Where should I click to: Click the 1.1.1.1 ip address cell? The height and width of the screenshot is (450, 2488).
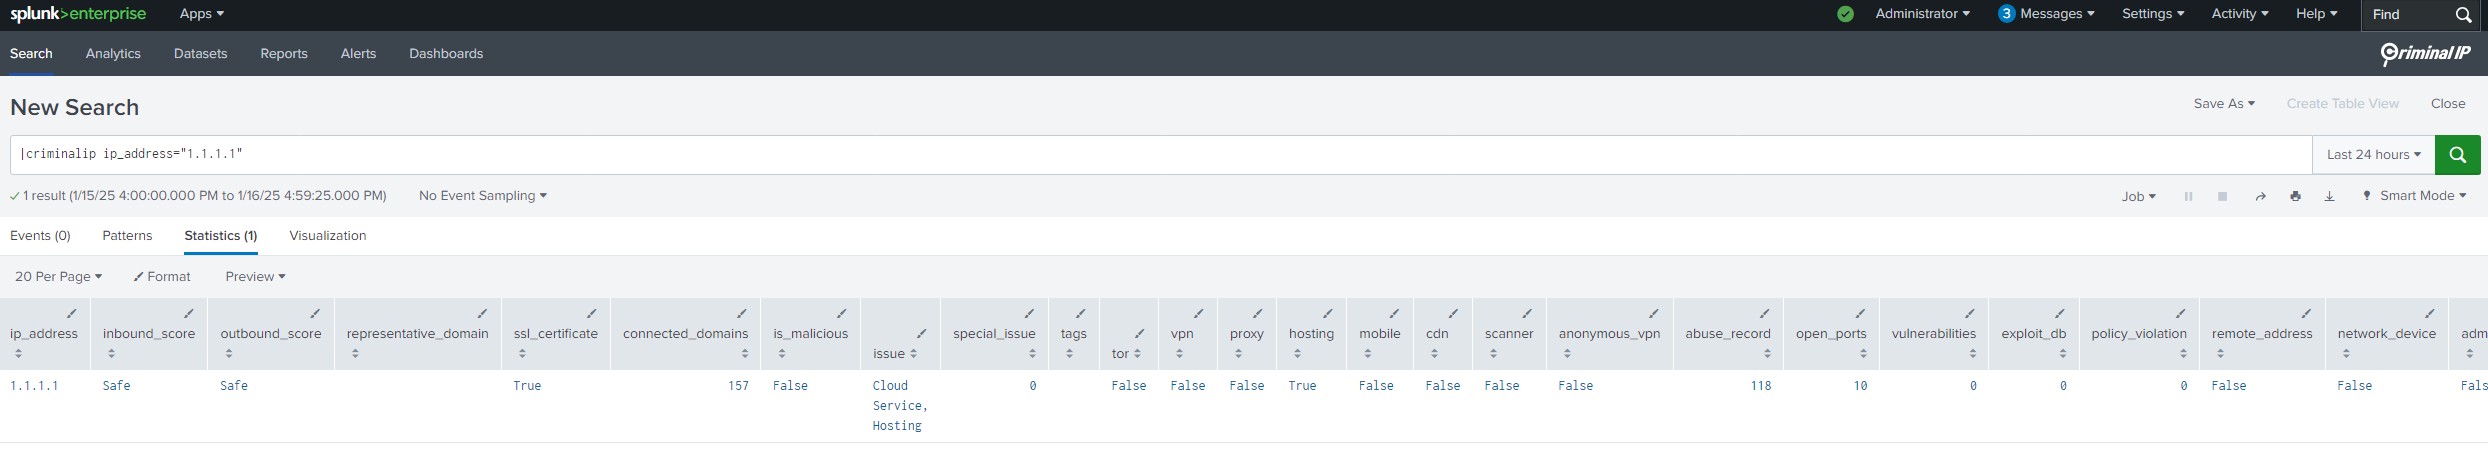(x=34, y=386)
